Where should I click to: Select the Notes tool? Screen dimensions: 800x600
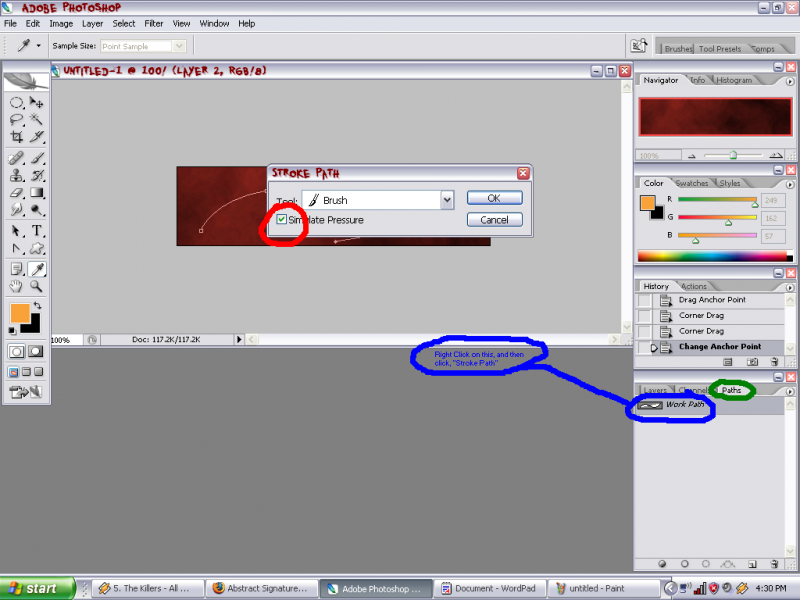tap(16, 269)
